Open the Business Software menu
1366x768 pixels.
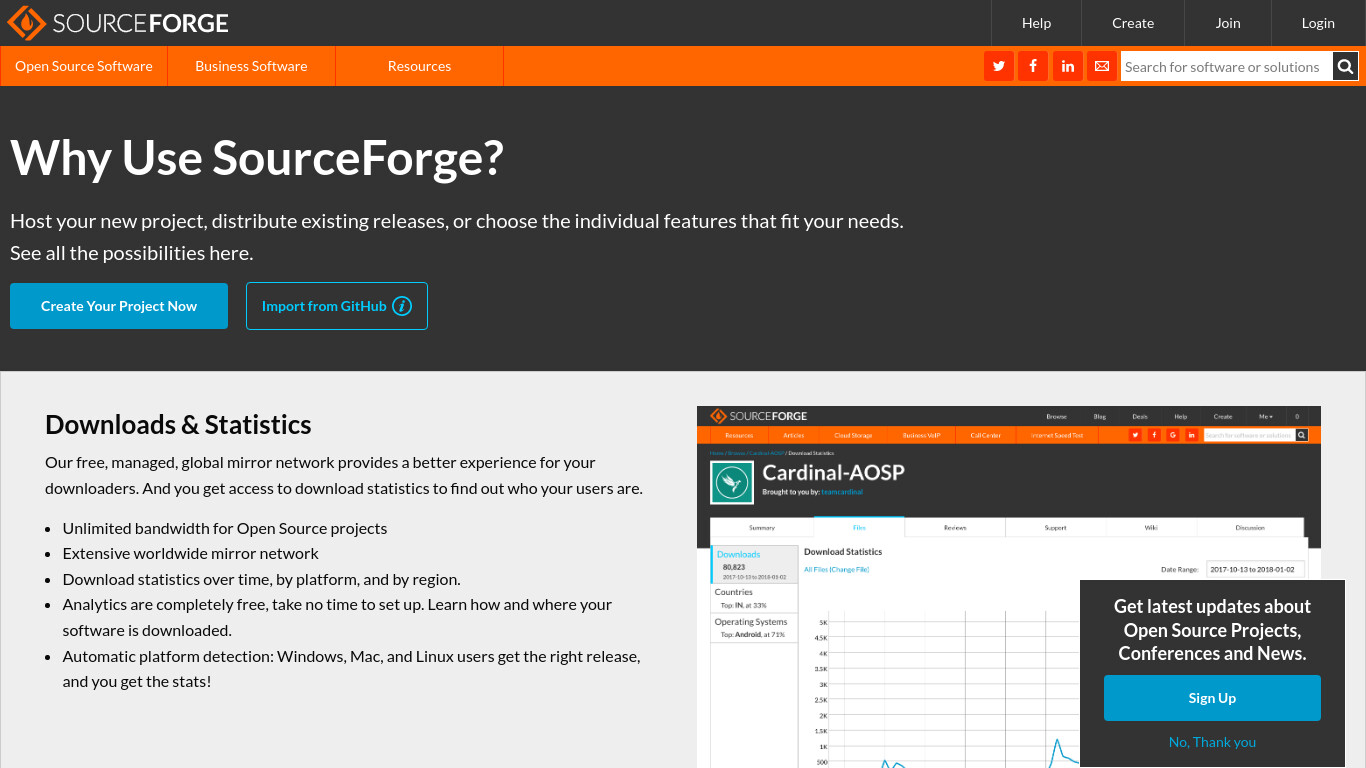tap(251, 66)
